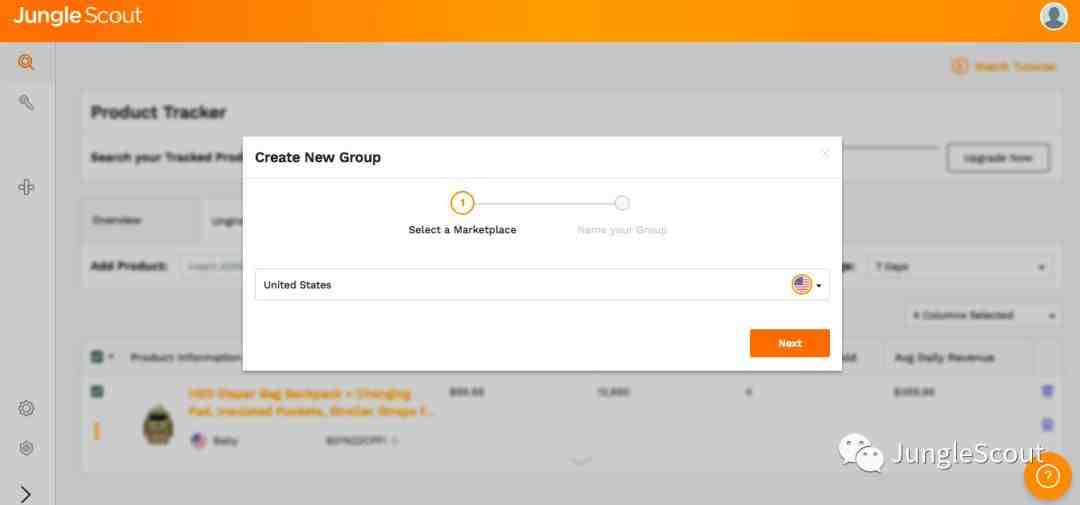Viewport: 1080px width, 505px height.
Task: Click the Jungle Scout logo
Action: (77, 17)
